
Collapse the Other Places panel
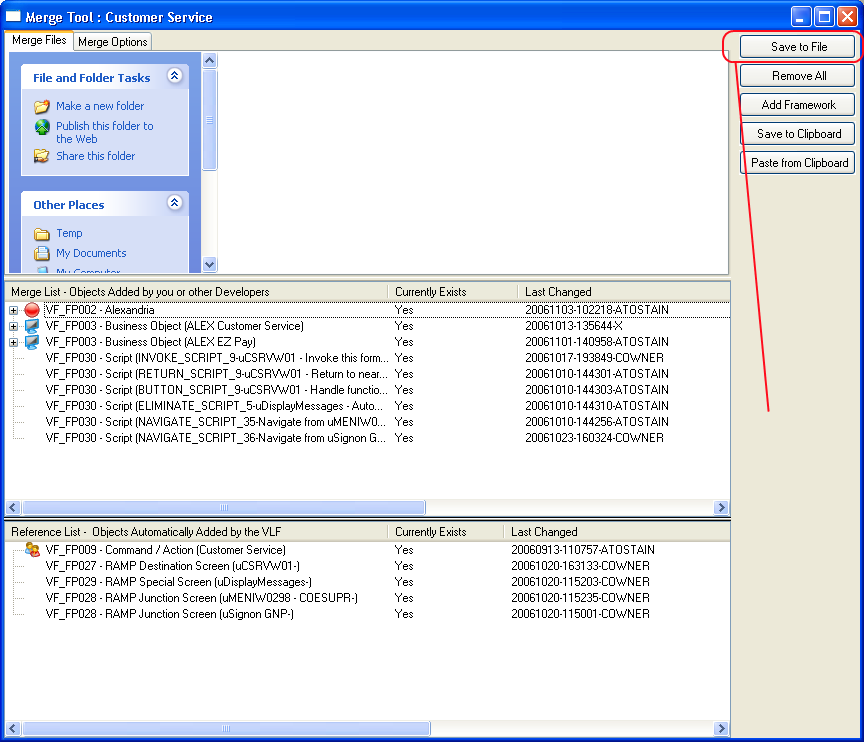coord(175,203)
